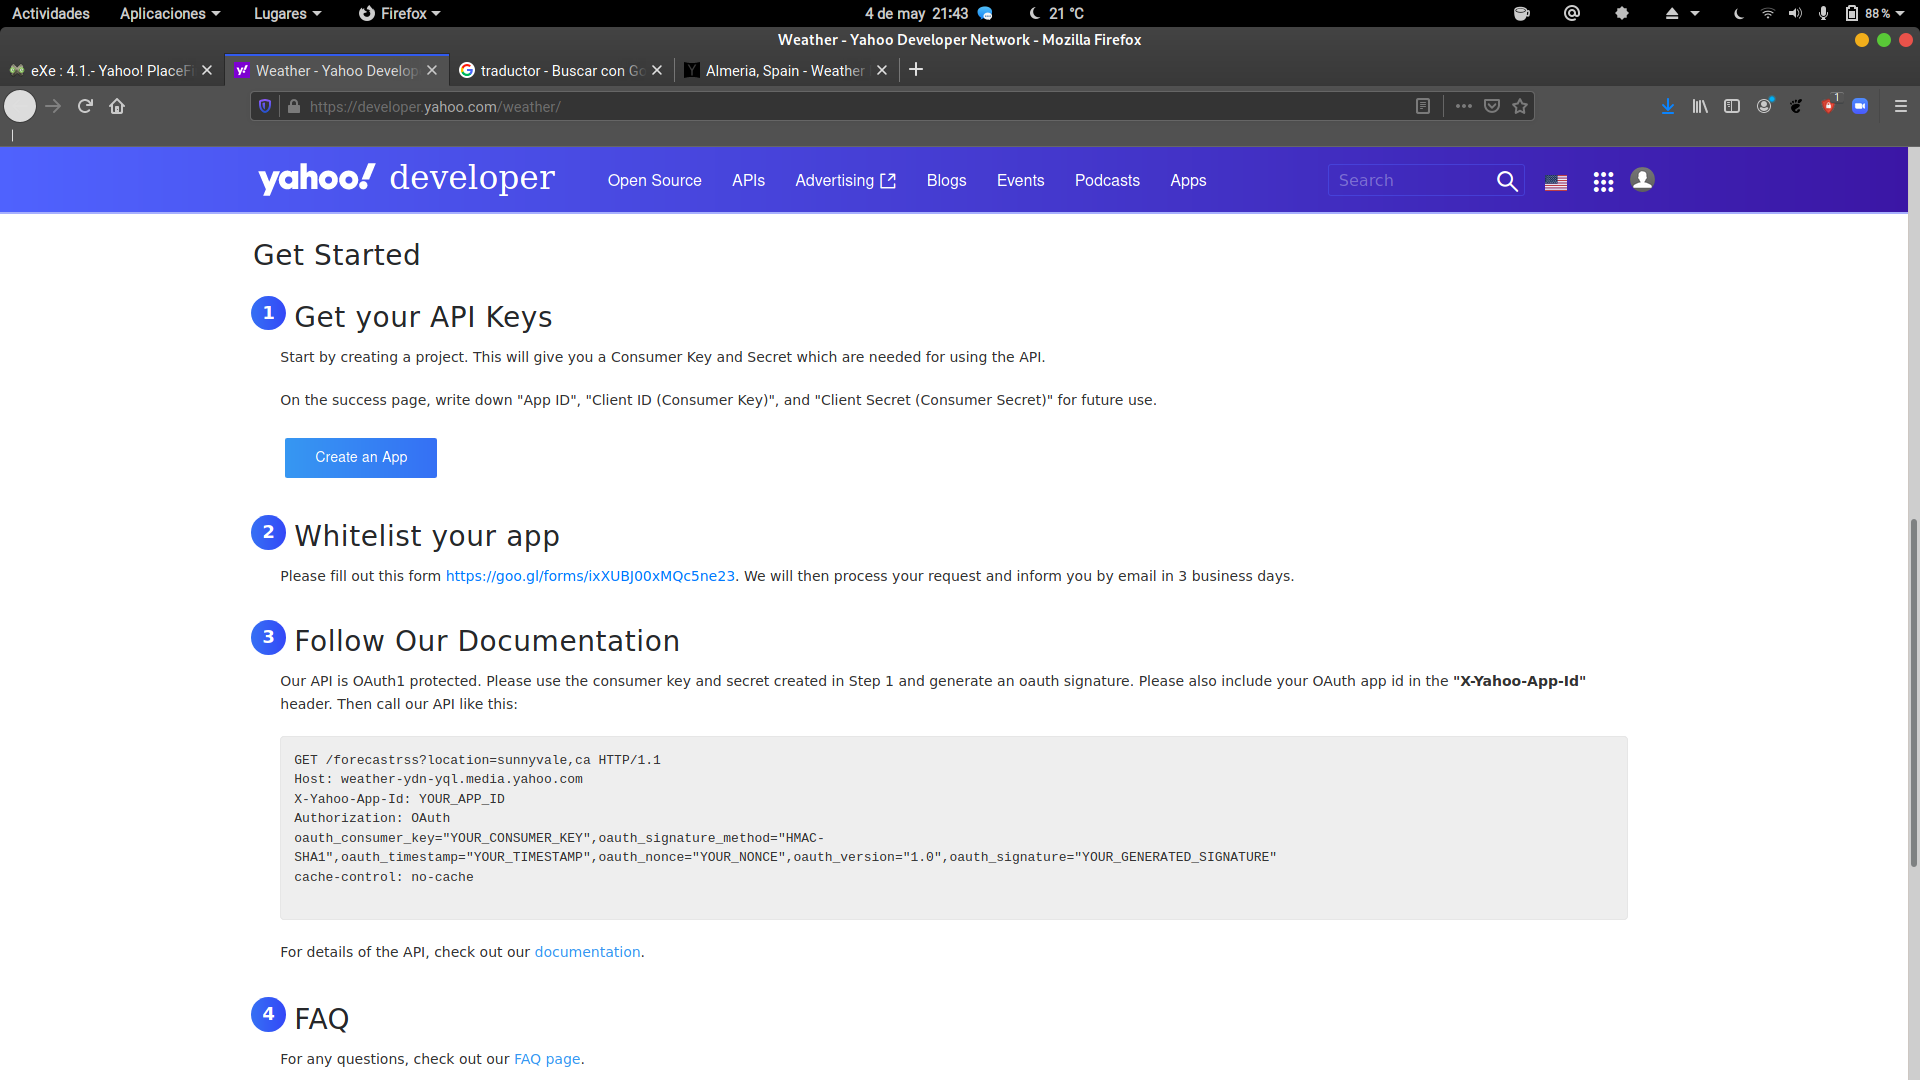Open Yahoo apps grid icon
Screen dimensions: 1920x1080
click(1603, 182)
